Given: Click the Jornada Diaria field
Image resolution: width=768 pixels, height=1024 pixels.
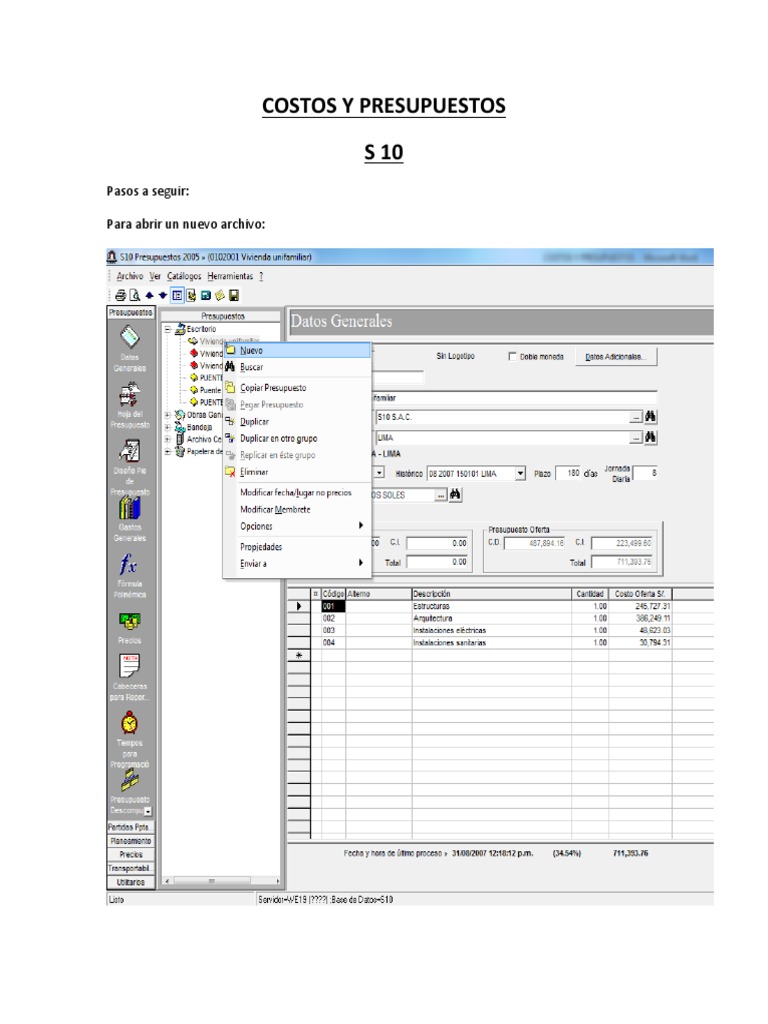Looking at the screenshot, I should pyautogui.click(x=645, y=473).
